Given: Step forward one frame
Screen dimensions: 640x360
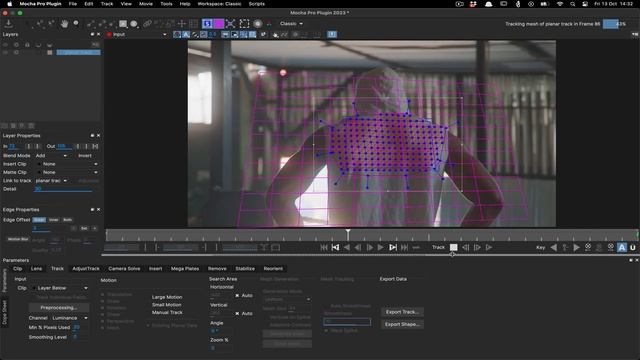Looking at the screenshot, I should pyautogui.click(x=370, y=247).
